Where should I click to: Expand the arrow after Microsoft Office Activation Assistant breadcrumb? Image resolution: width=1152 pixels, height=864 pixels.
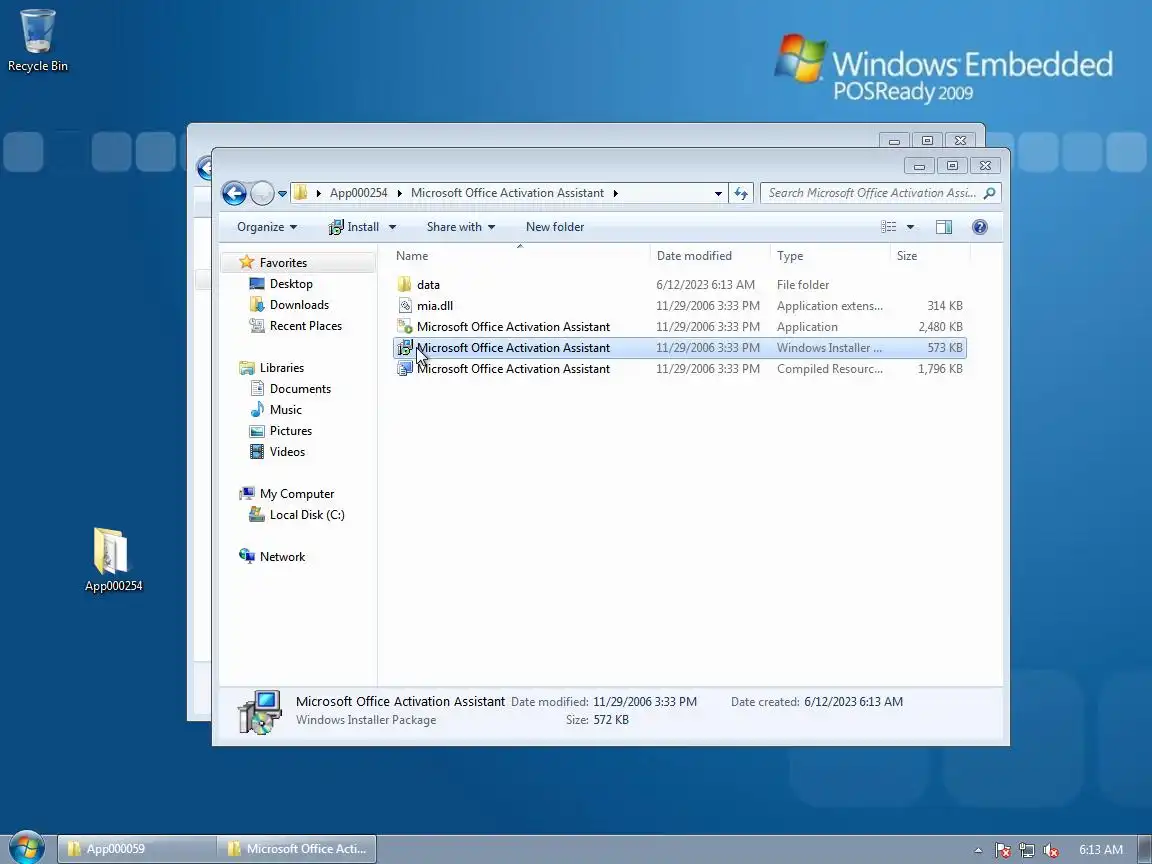pyautogui.click(x=616, y=193)
